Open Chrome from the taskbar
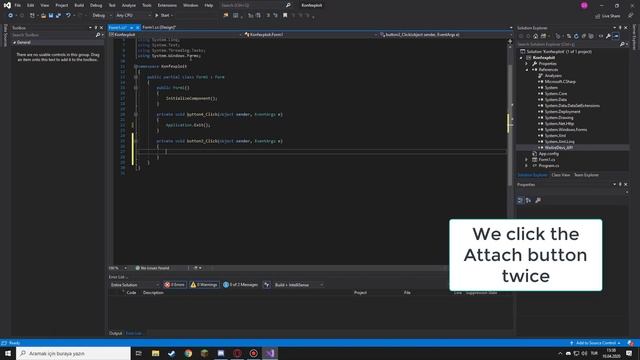 coord(188,353)
